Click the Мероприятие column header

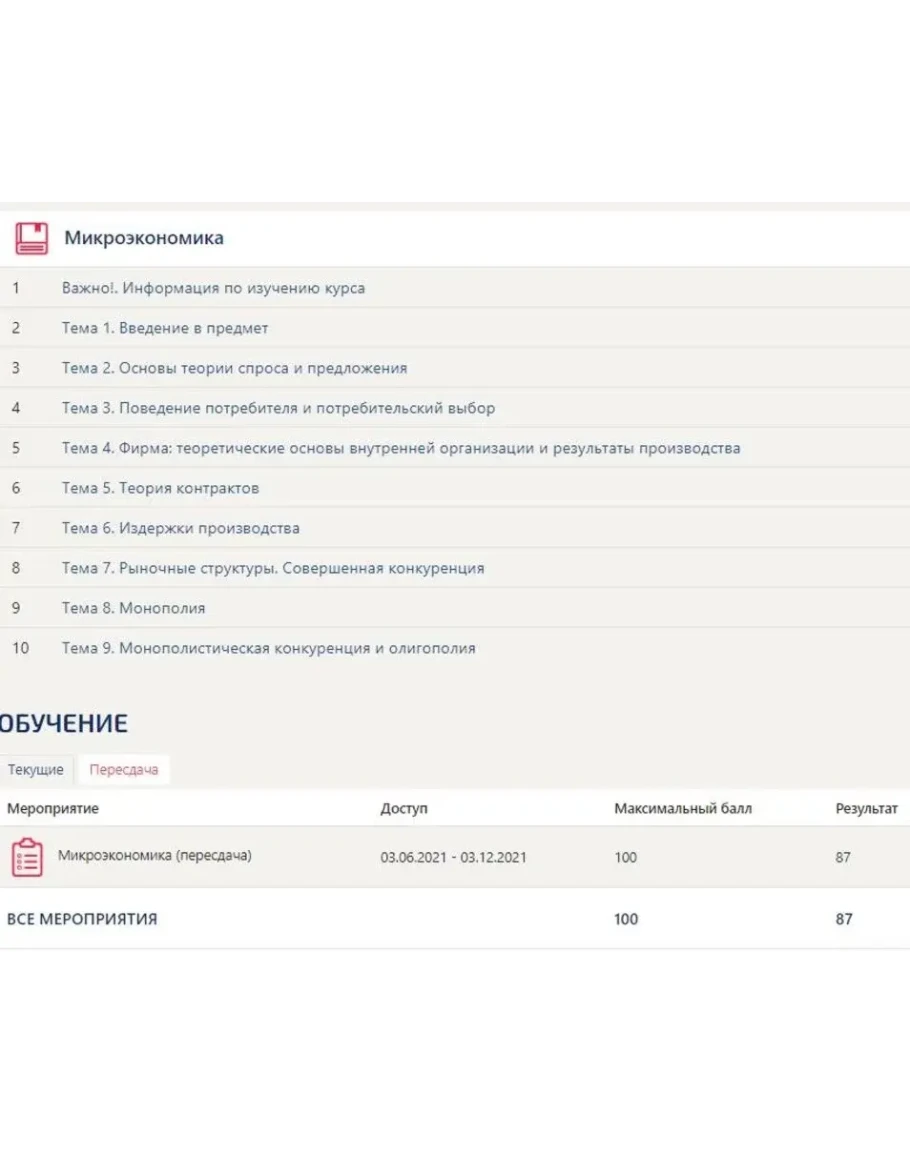tap(53, 808)
